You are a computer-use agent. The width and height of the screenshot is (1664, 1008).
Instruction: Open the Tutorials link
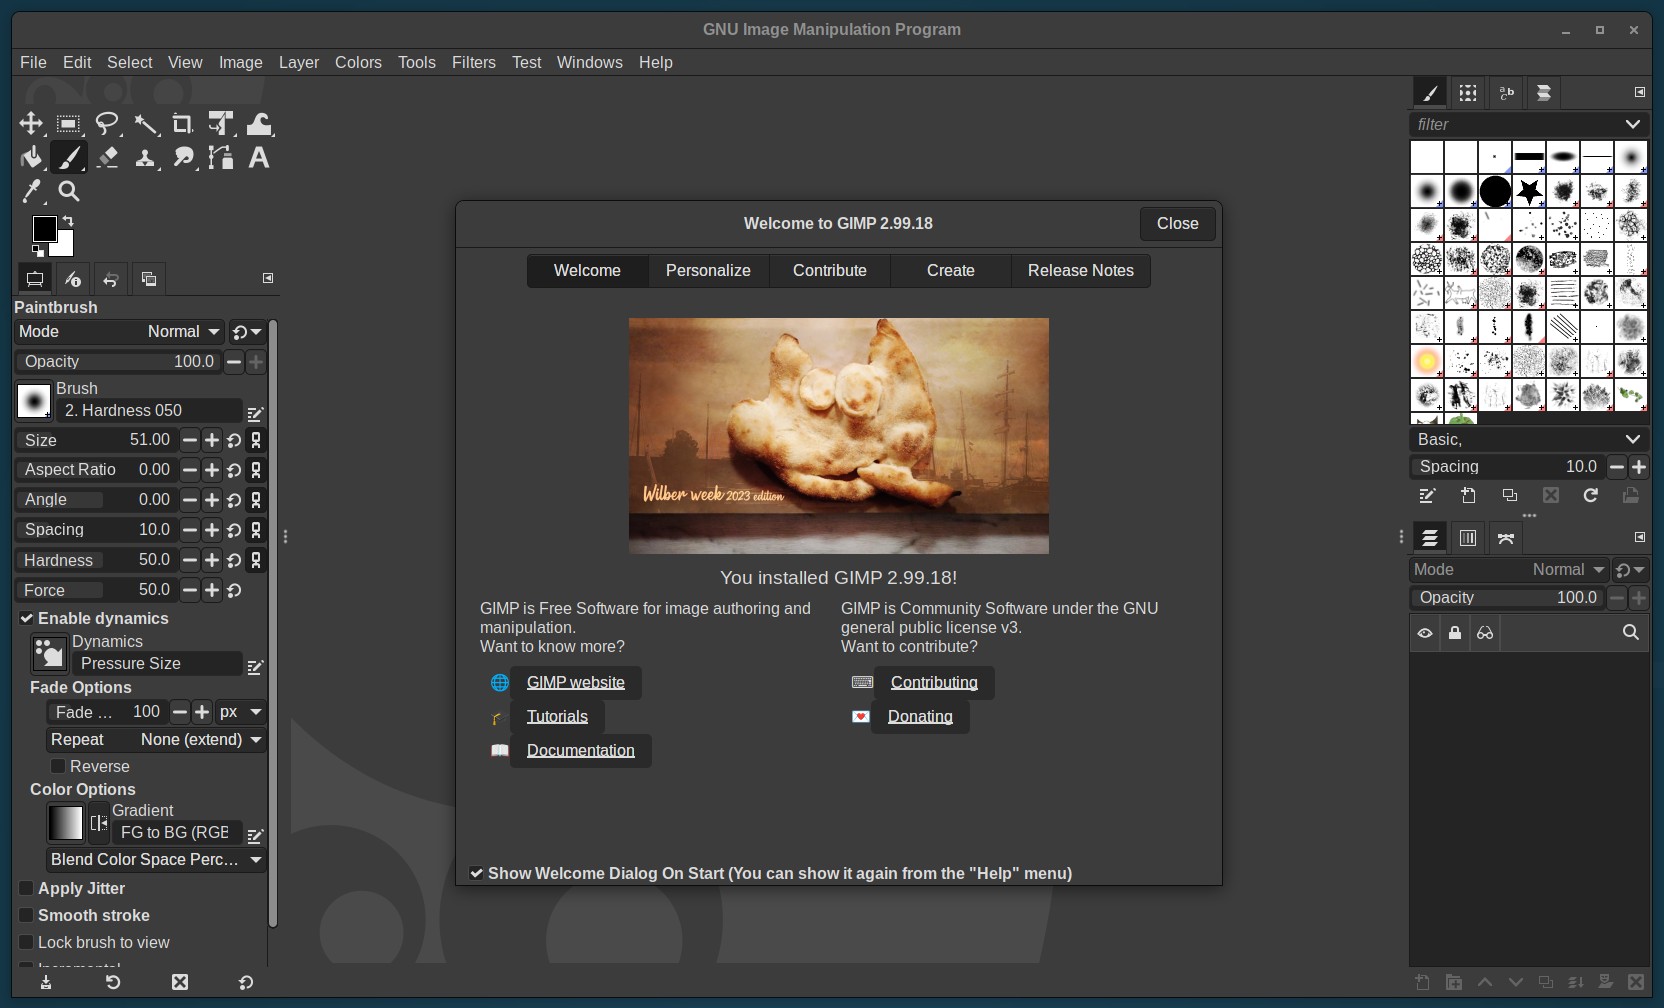557,717
